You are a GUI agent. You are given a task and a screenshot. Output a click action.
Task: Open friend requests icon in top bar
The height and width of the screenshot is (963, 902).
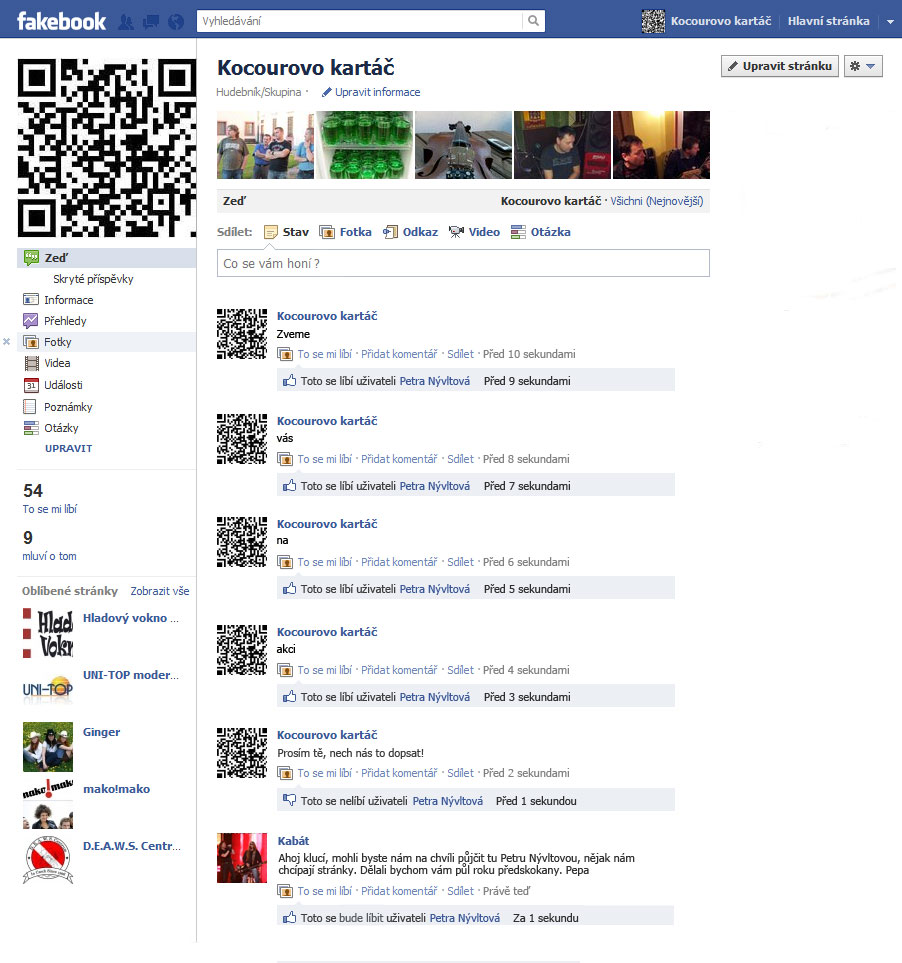(x=126, y=22)
